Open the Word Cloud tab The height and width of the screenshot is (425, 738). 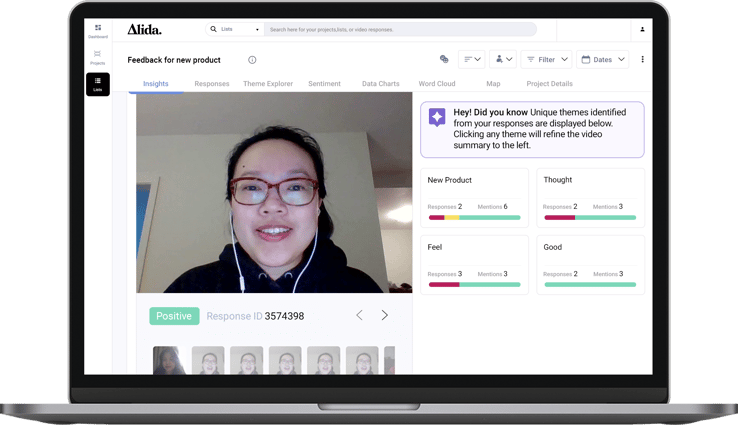(x=437, y=84)
